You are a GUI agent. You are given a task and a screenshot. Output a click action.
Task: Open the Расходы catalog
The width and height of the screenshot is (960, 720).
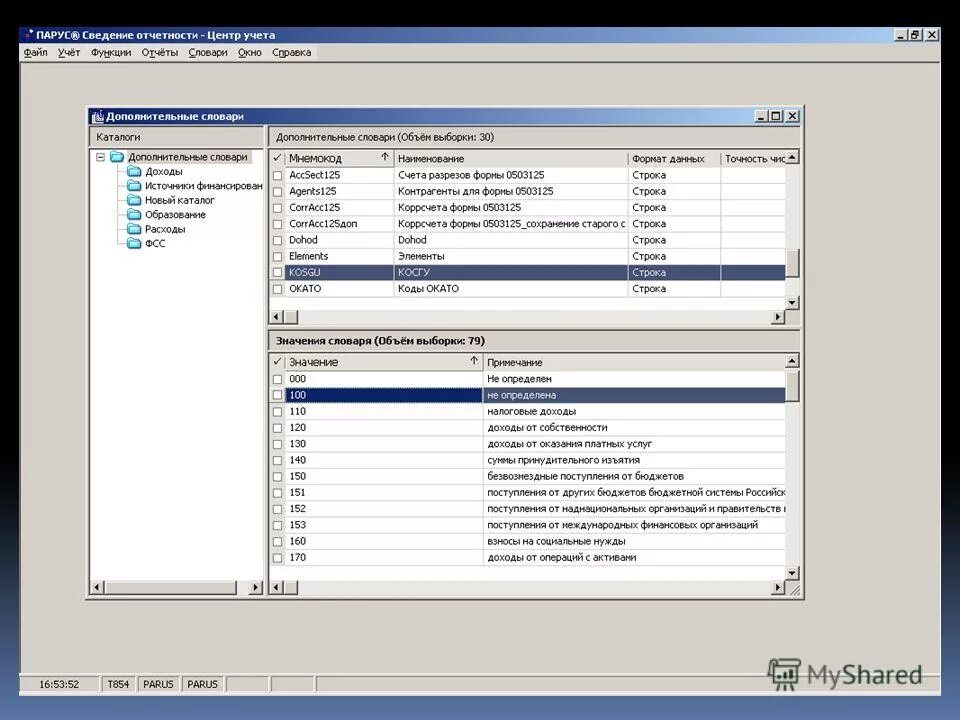165,230
